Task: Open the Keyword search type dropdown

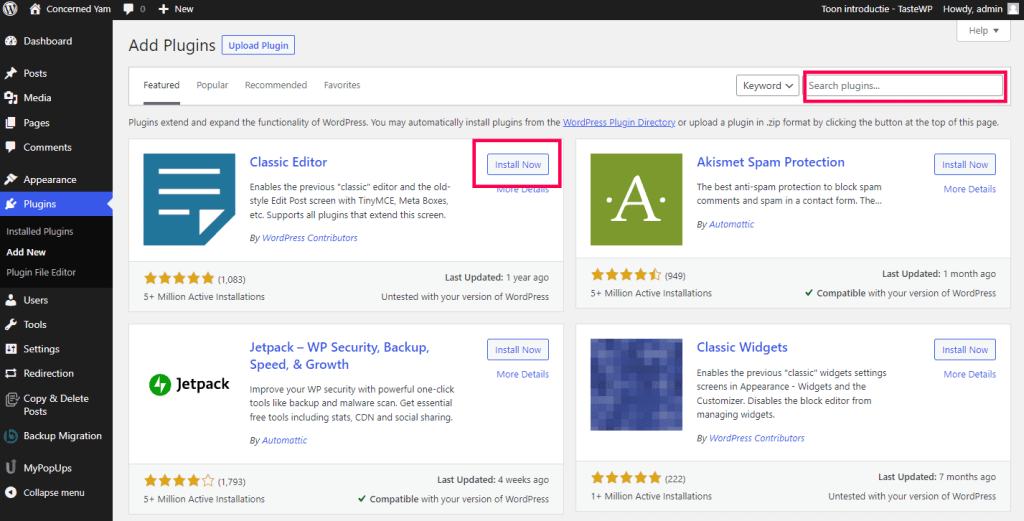Action: [x=767, y=86]
